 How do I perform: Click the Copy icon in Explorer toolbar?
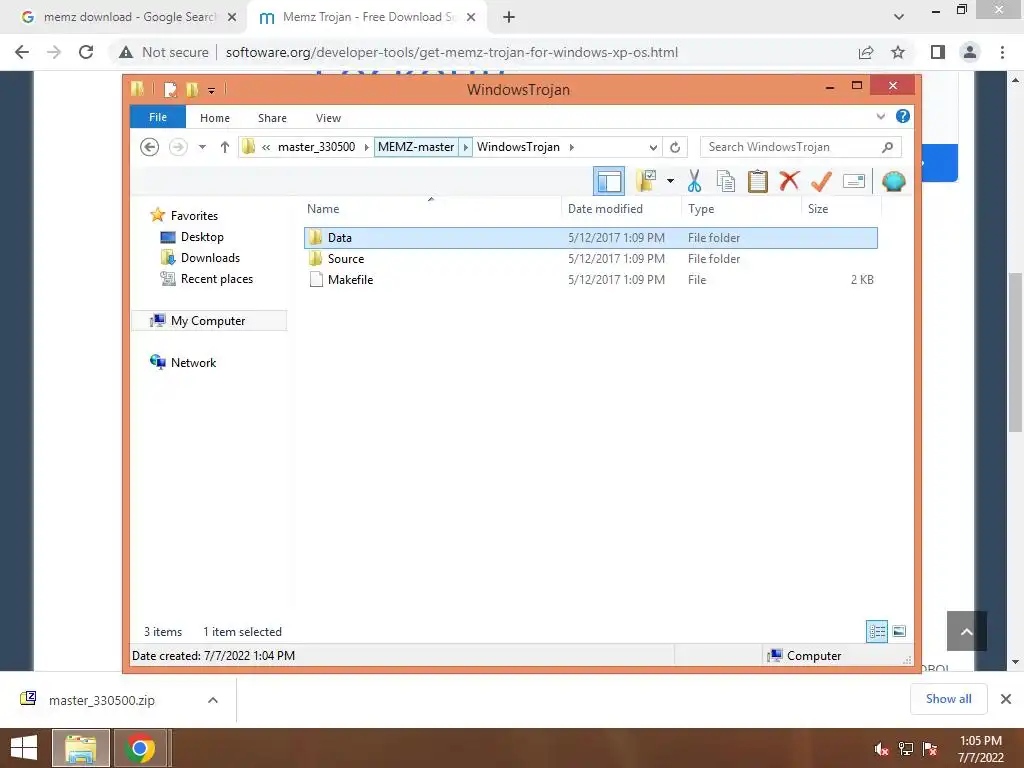(726, 181)
